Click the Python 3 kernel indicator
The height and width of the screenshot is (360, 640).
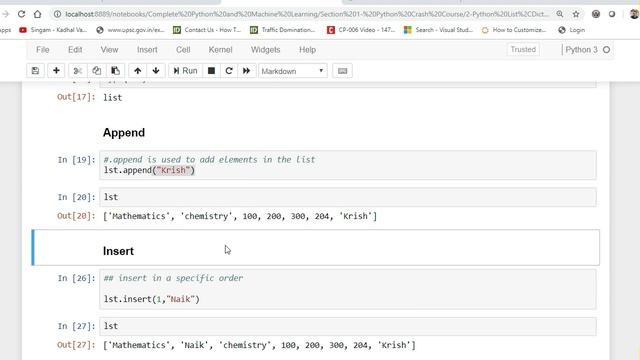click(x=581, y=50)
